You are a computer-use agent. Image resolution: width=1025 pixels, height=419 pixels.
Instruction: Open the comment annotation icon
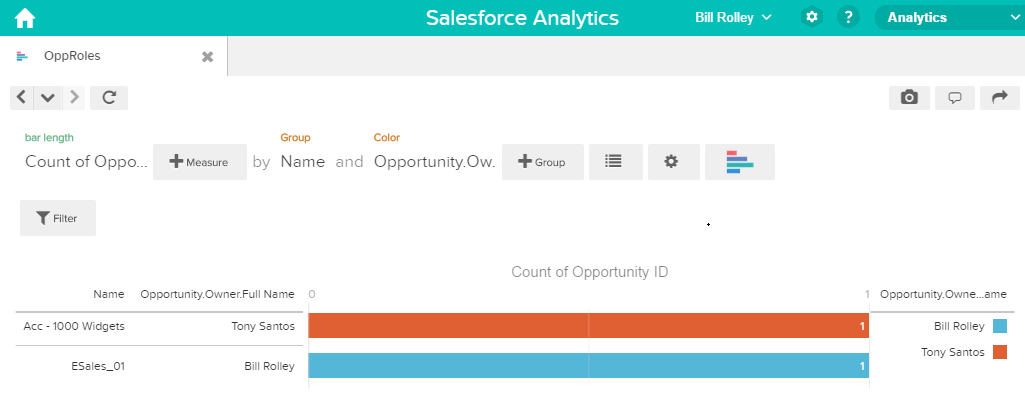(x=955, y=97)
